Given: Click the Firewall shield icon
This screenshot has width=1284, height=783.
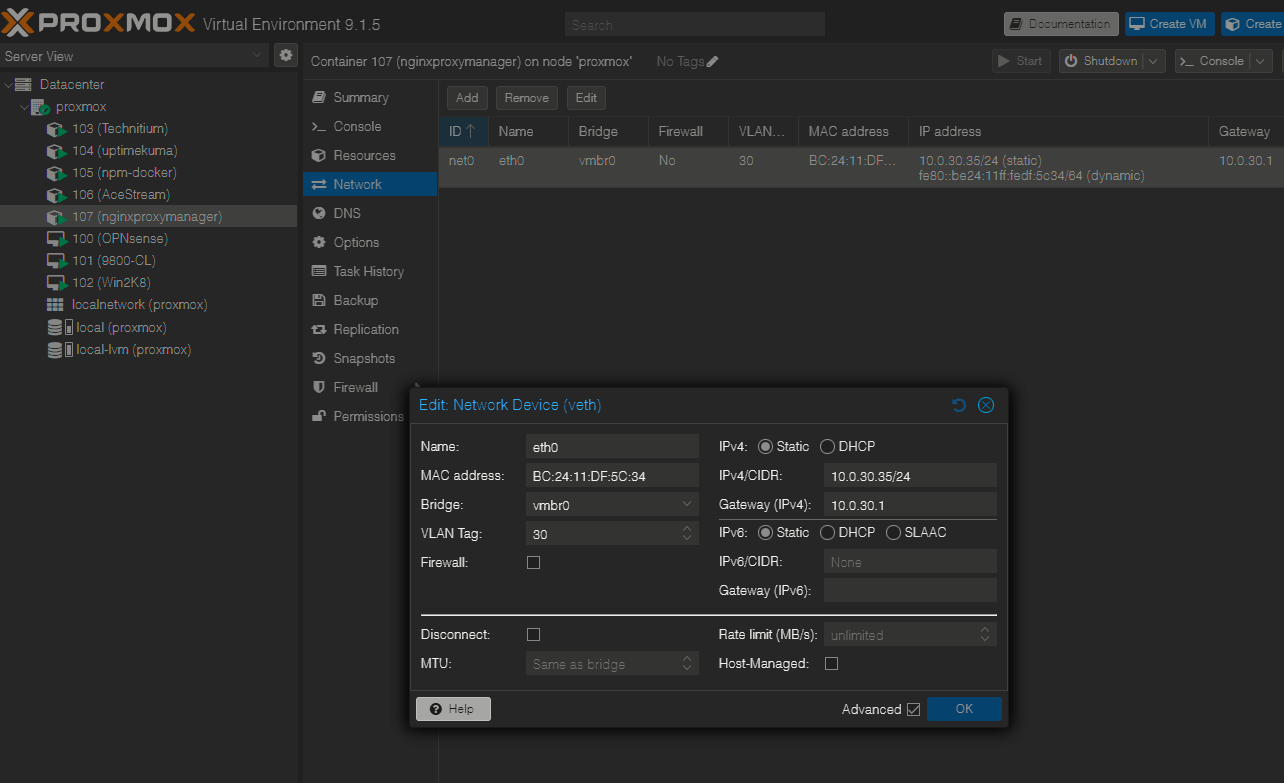Looking at the screenshot, I should tap(319, 387).
